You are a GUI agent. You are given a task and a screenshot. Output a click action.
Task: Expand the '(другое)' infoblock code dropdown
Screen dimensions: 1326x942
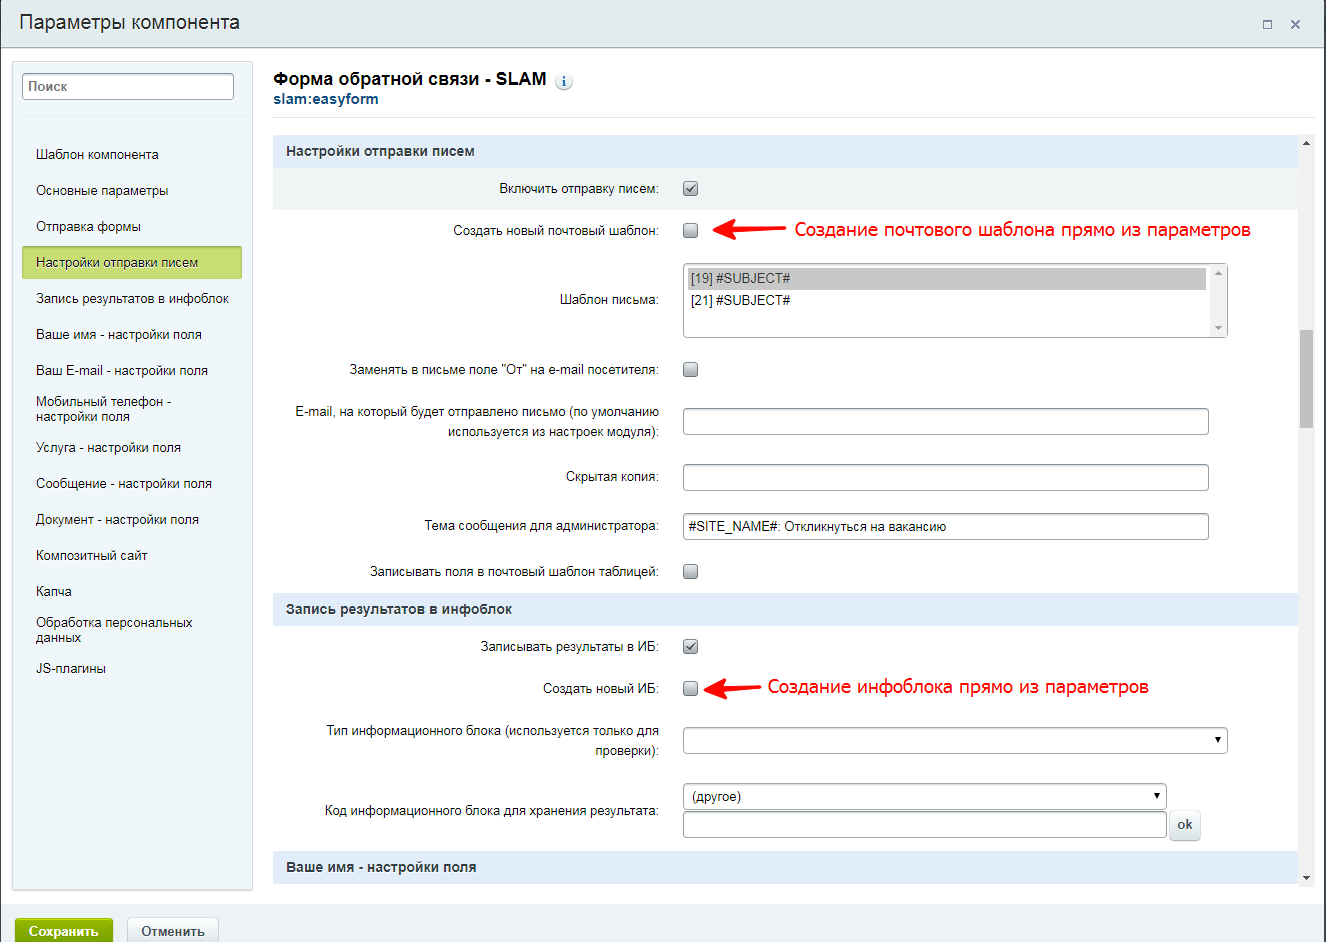pyautogui.click(x=924, y=796)
